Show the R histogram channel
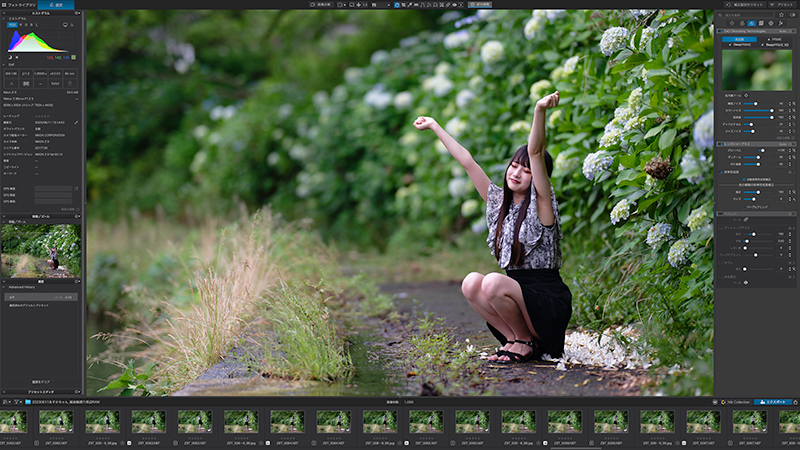The width and height of the screenshot is (800, 450). click(20, 24)
